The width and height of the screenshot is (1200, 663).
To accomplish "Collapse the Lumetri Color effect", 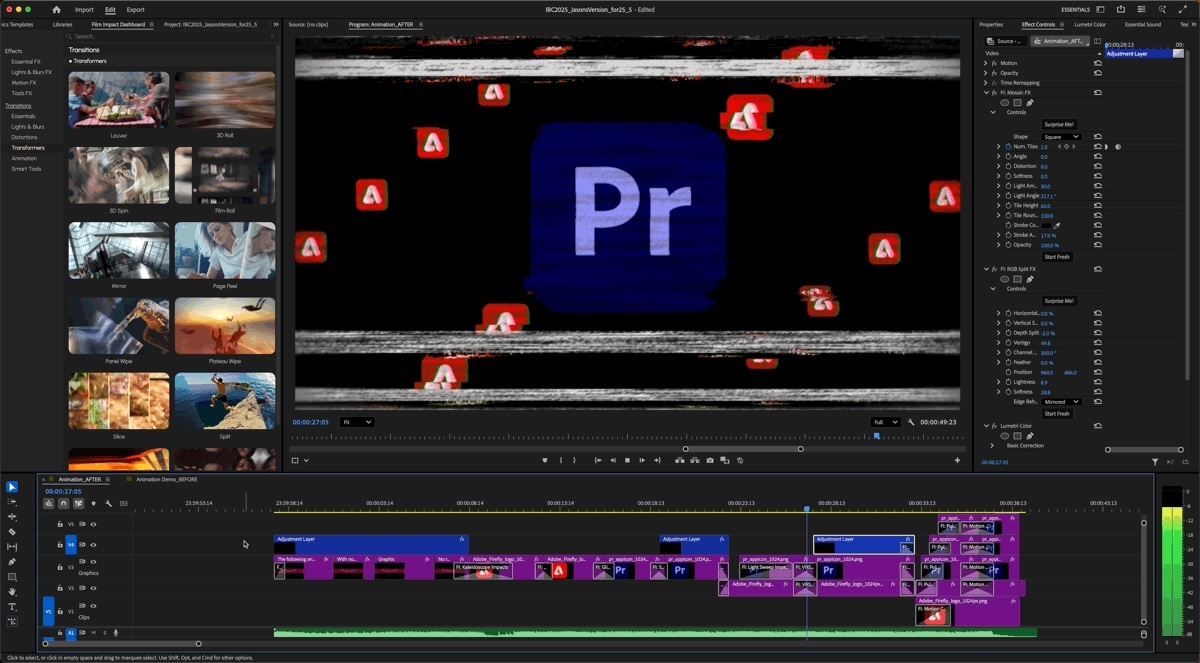I will [x=986, y=426].
